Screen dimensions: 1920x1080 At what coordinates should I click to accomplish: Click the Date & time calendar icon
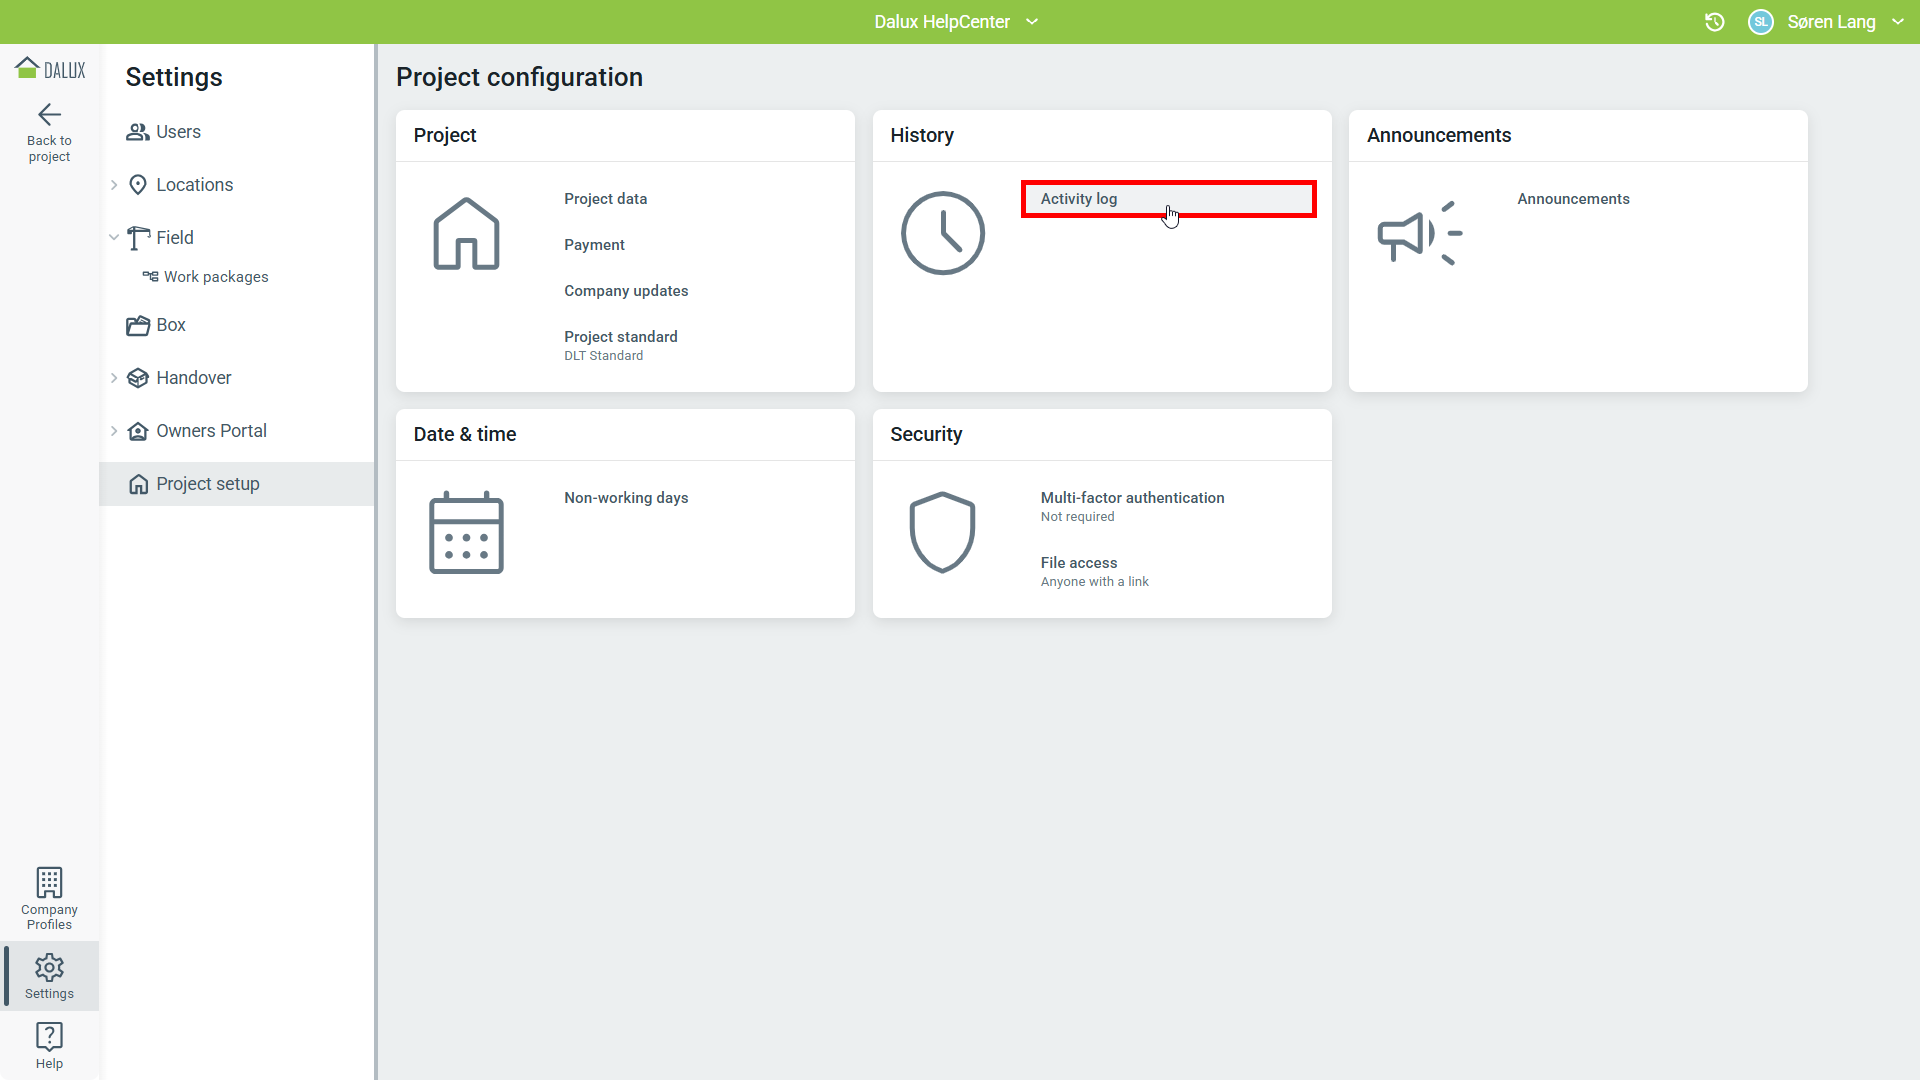(466, 532)
